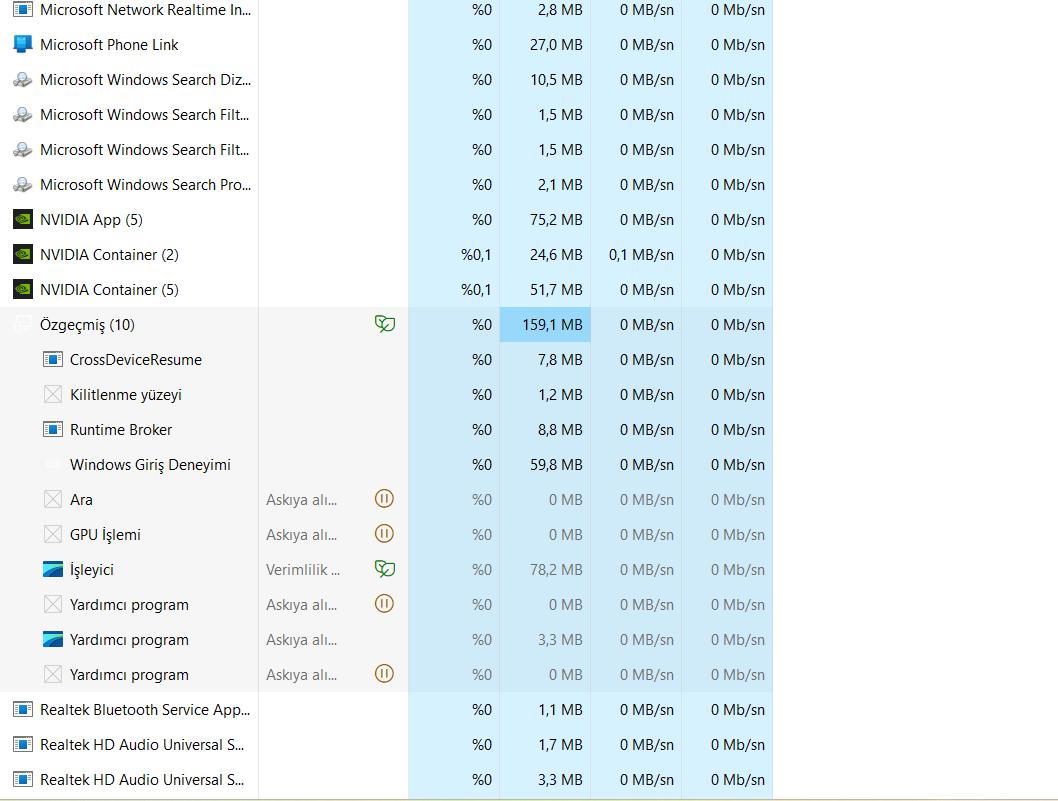Screen dimensions: 1058x801
Task: Click Askıya alı... status on Ara row
Action: pos(302,500)
